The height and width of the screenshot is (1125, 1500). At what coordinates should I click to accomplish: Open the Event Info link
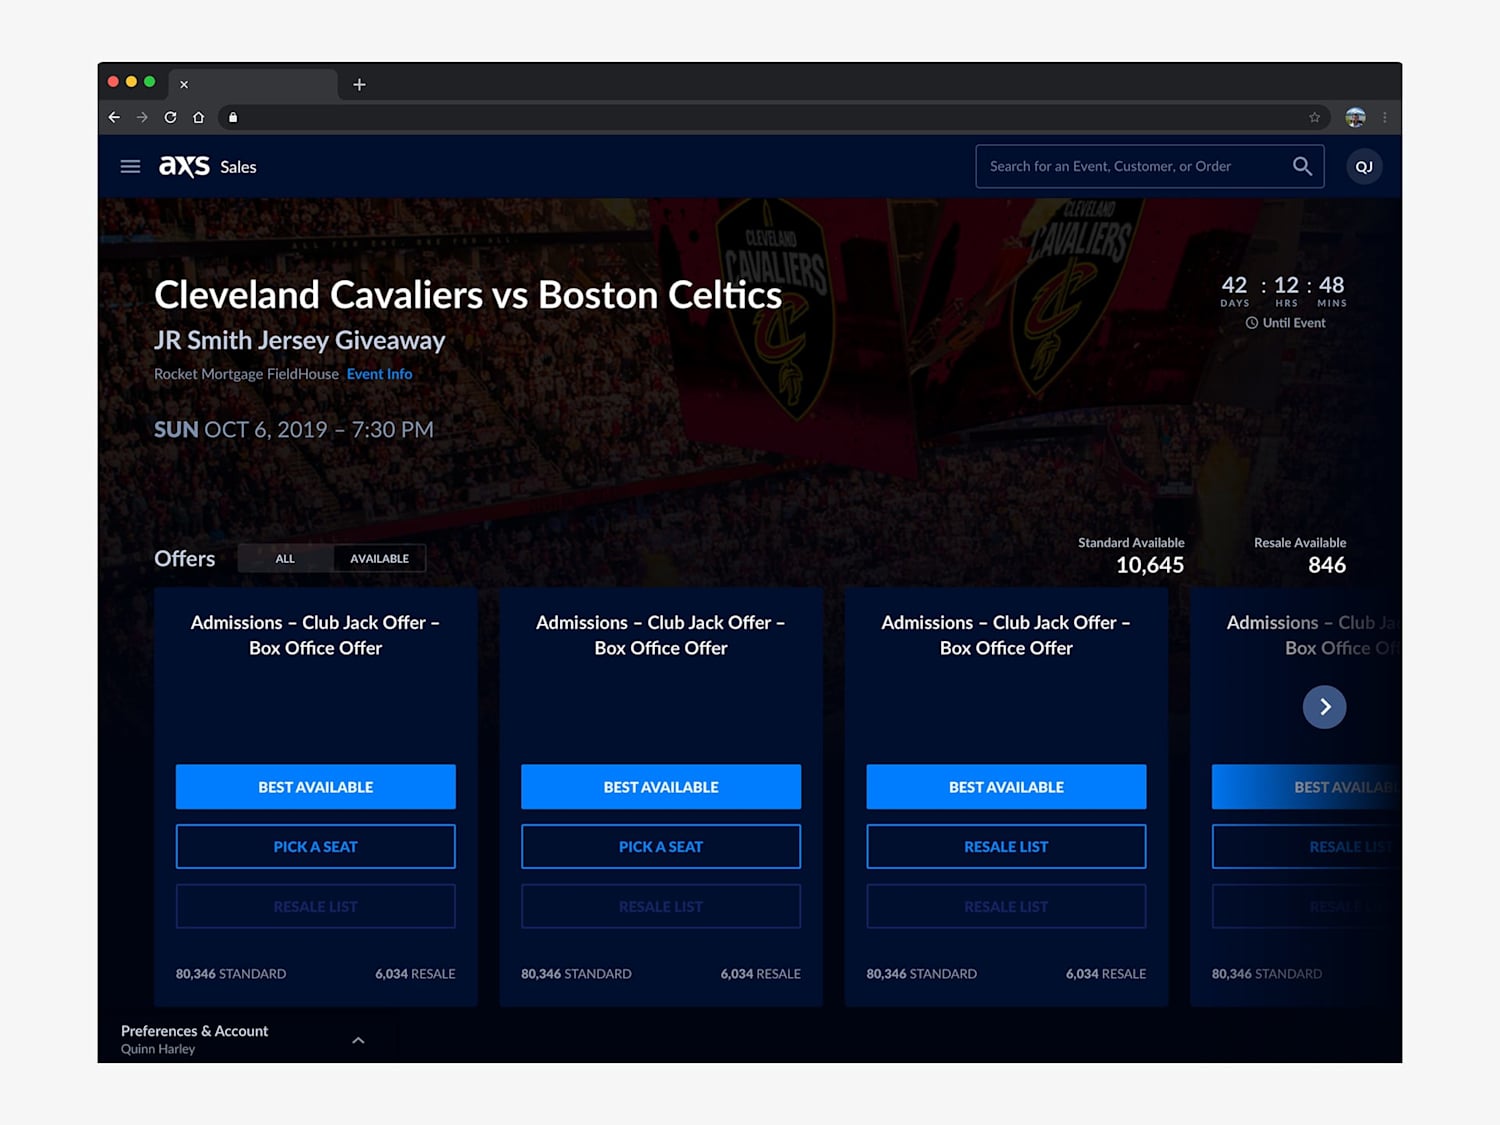[x=379, y=374]
